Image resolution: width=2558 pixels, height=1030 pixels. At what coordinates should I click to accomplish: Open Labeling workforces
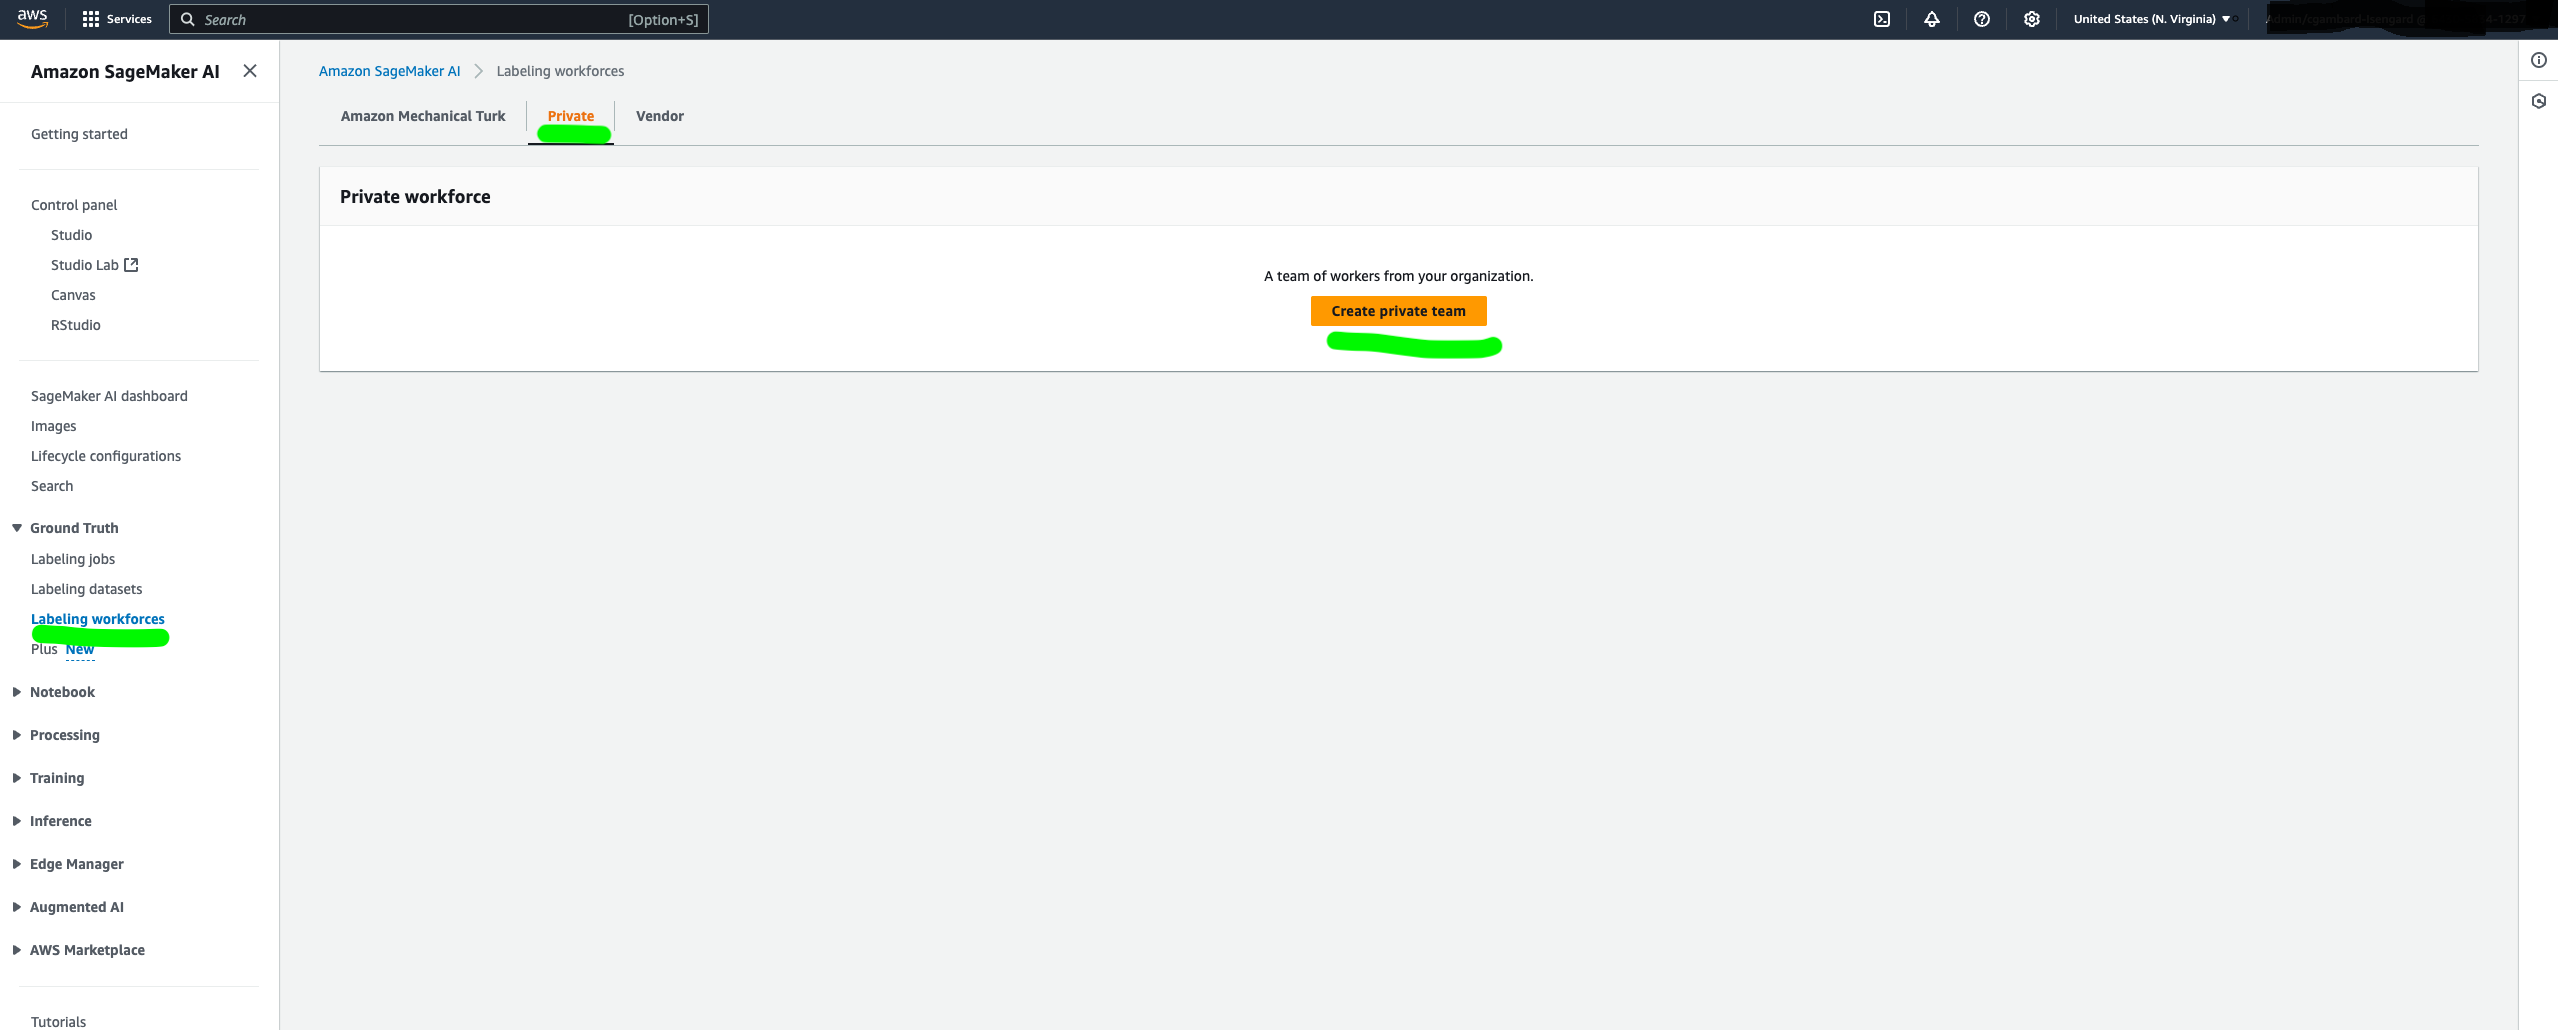click(98, 619)
